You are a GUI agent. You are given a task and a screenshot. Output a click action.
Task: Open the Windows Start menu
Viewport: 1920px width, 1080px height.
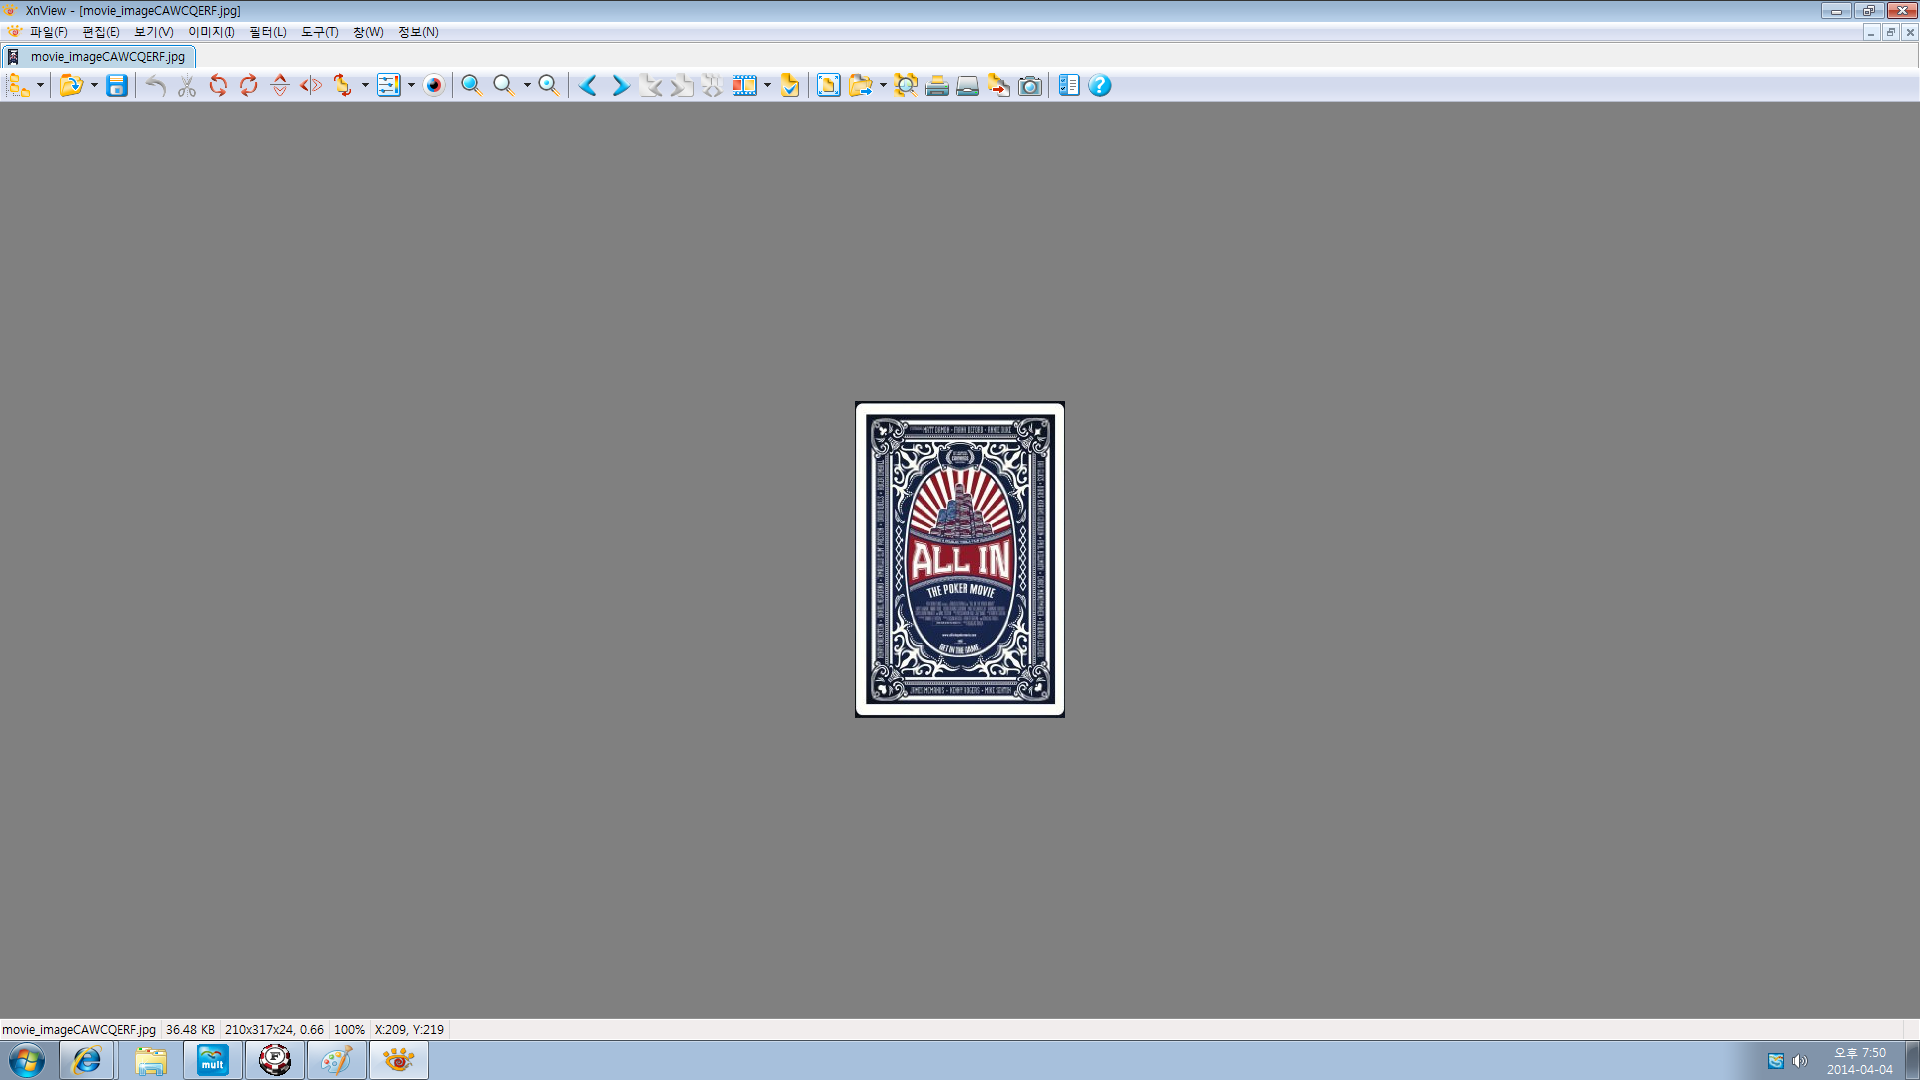point(27,1060)
